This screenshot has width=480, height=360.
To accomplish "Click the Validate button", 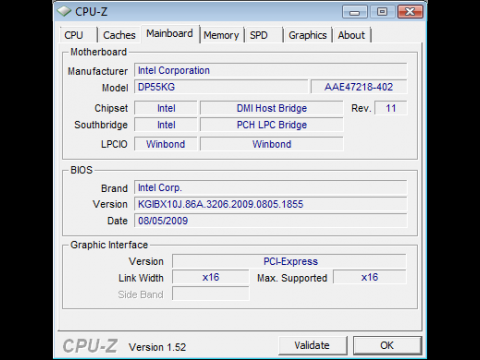I will click(x=312, y=345).
